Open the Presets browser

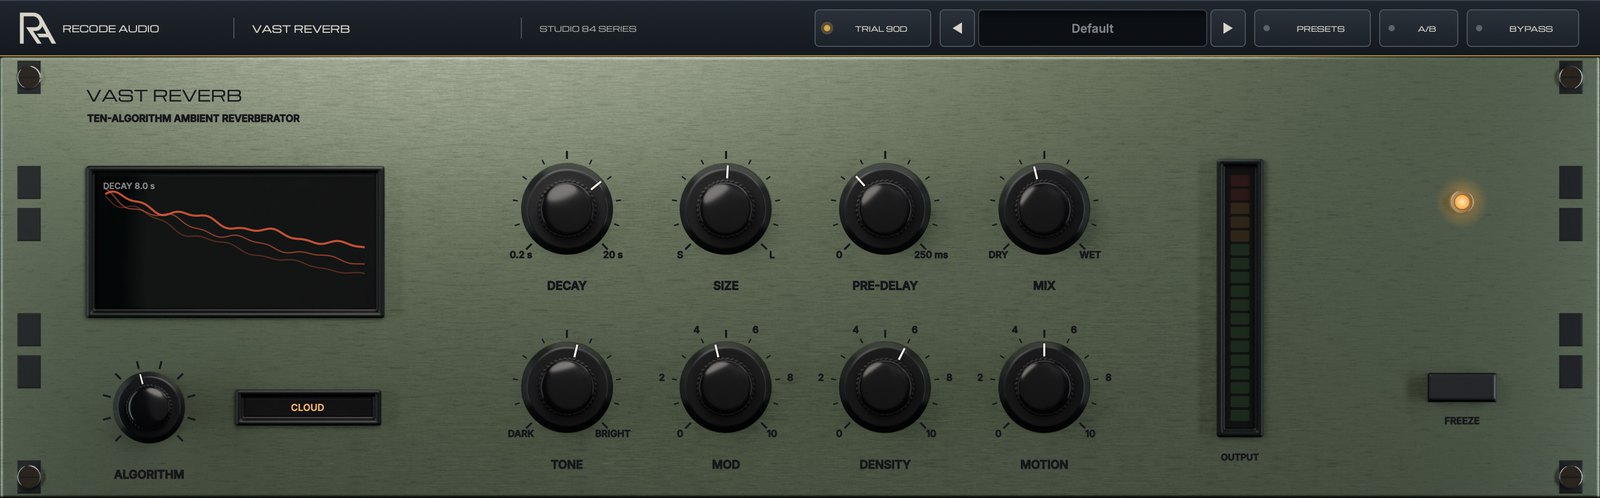point(1311,28)
